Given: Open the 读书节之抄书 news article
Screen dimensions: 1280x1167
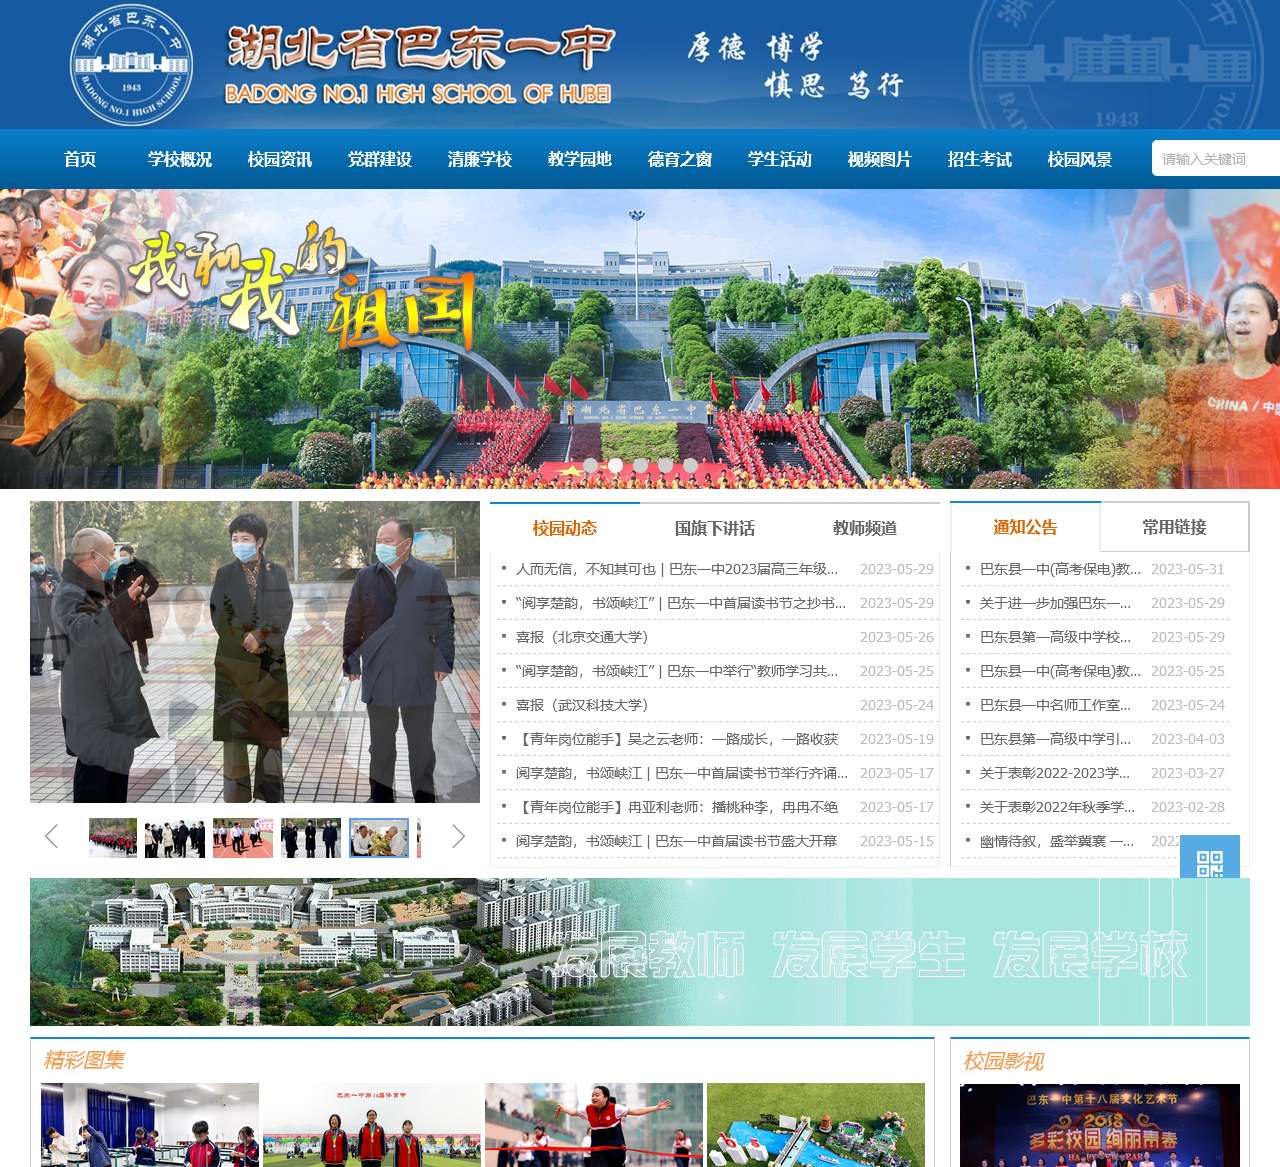Looking at the screenshot, I should coord(681,603).
